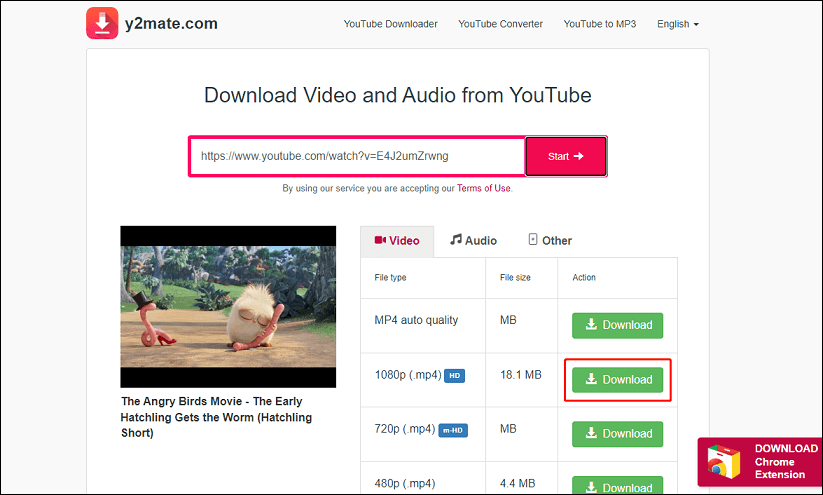Click 'Download Video and Audio from YouTube' heading

click(x=398, y=96)
